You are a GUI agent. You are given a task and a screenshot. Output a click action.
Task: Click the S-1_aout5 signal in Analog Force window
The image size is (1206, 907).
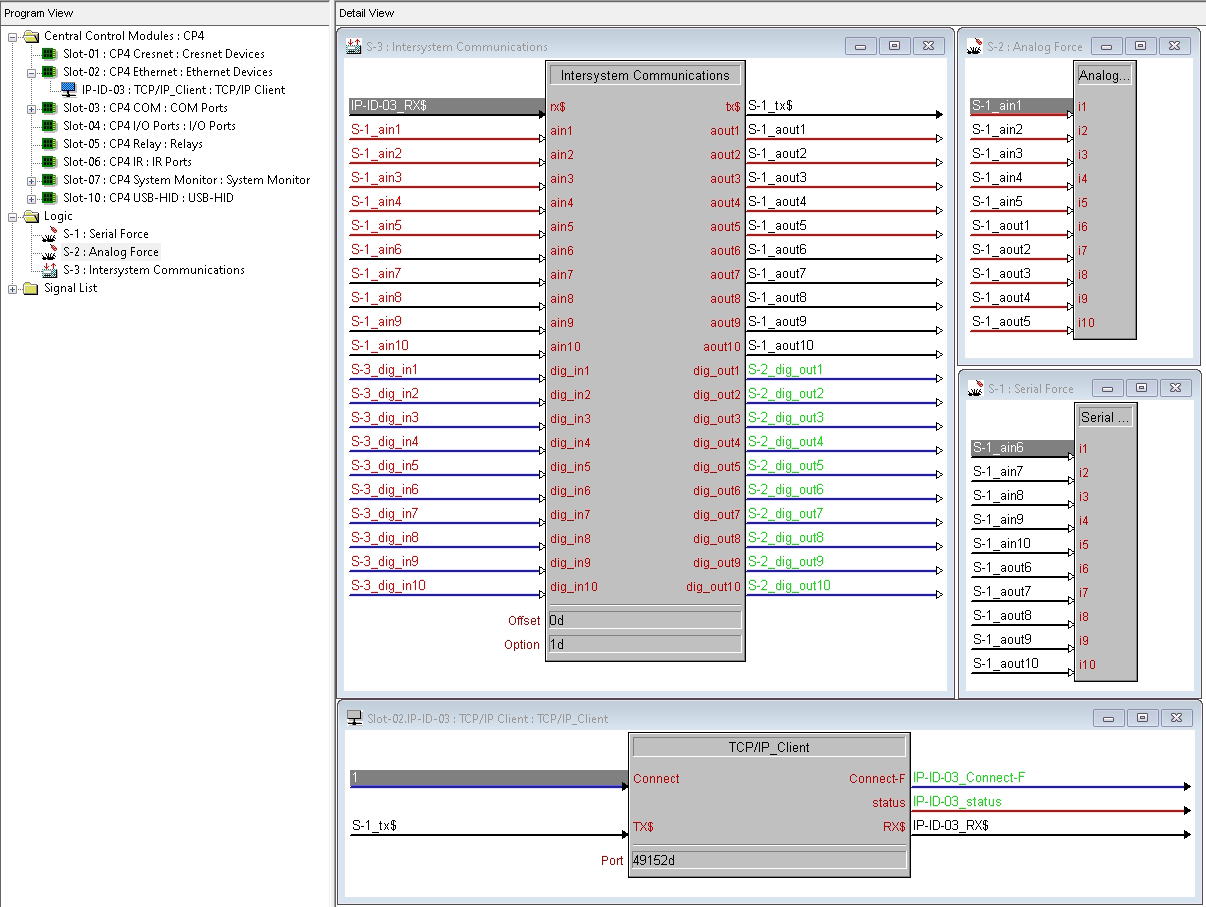pos(1022,322)
